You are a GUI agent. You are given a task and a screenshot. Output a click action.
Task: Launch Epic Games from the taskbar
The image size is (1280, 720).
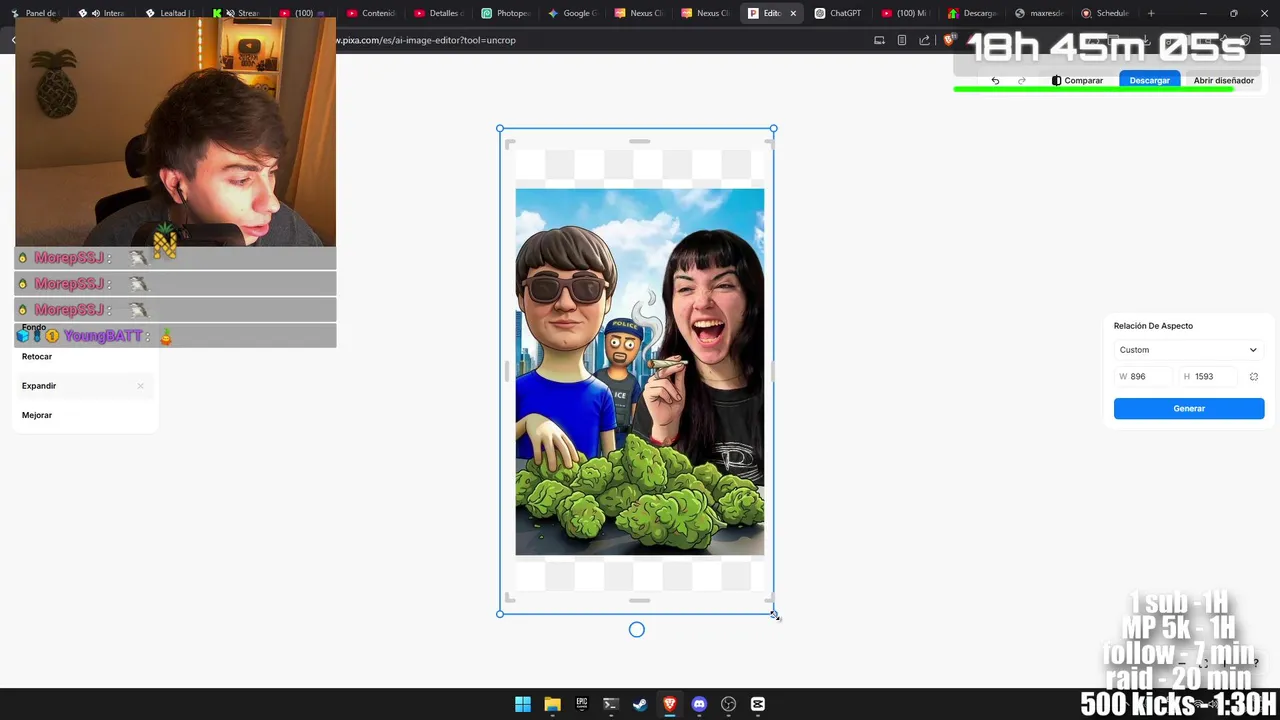581,704
